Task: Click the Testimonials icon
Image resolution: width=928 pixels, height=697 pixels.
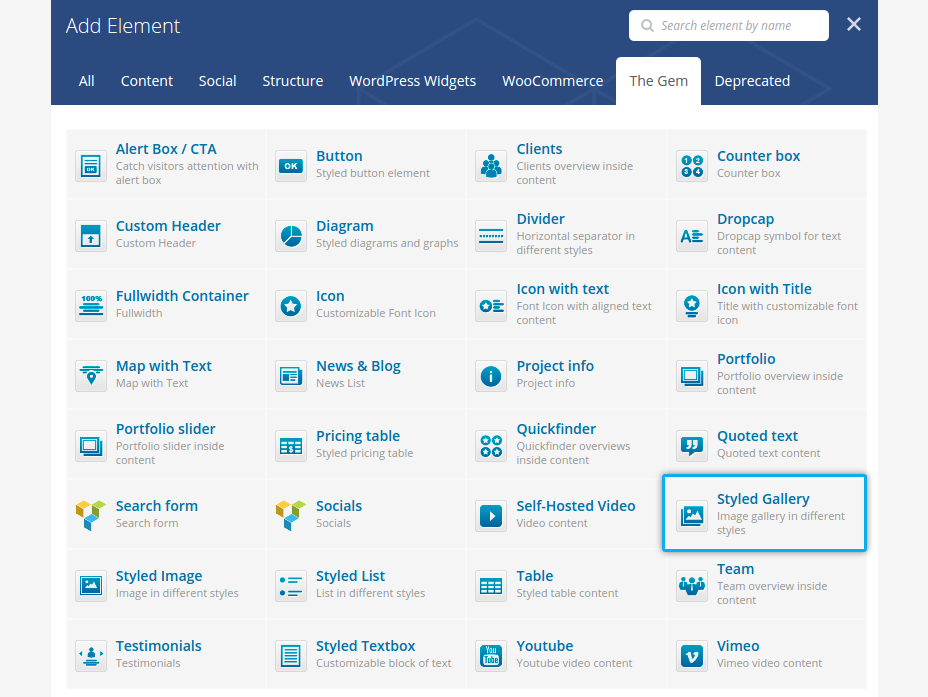Action: pos(91,655)
